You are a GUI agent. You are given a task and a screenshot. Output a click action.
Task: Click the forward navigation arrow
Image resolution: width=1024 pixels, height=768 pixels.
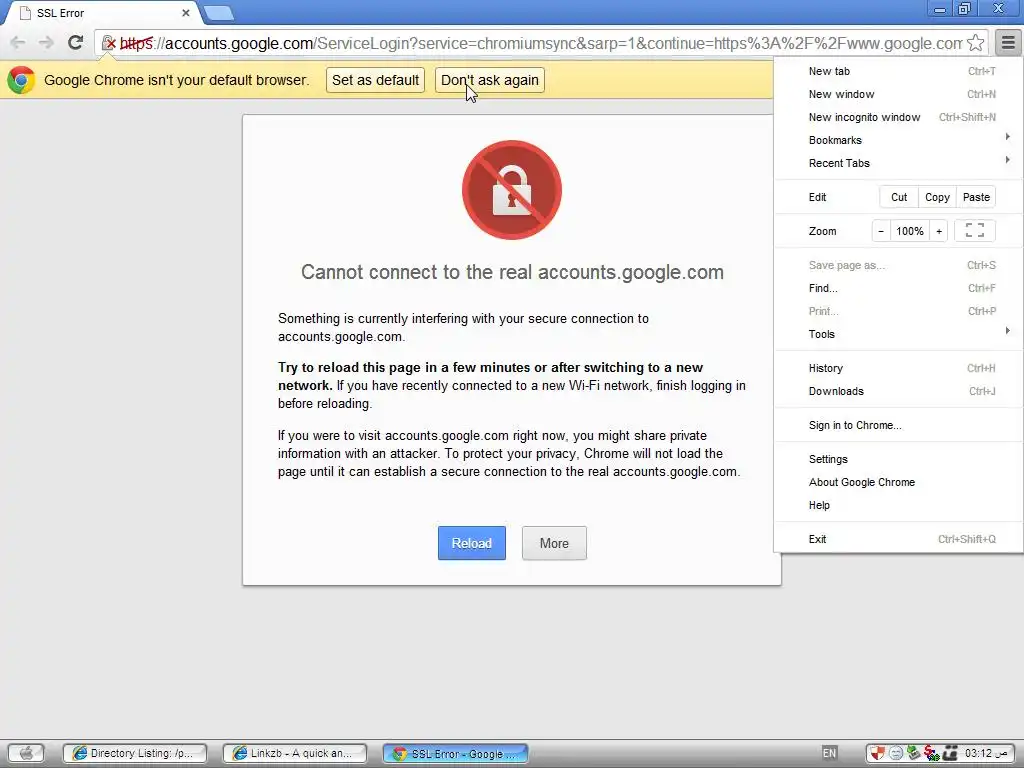[x=46, y=43]
